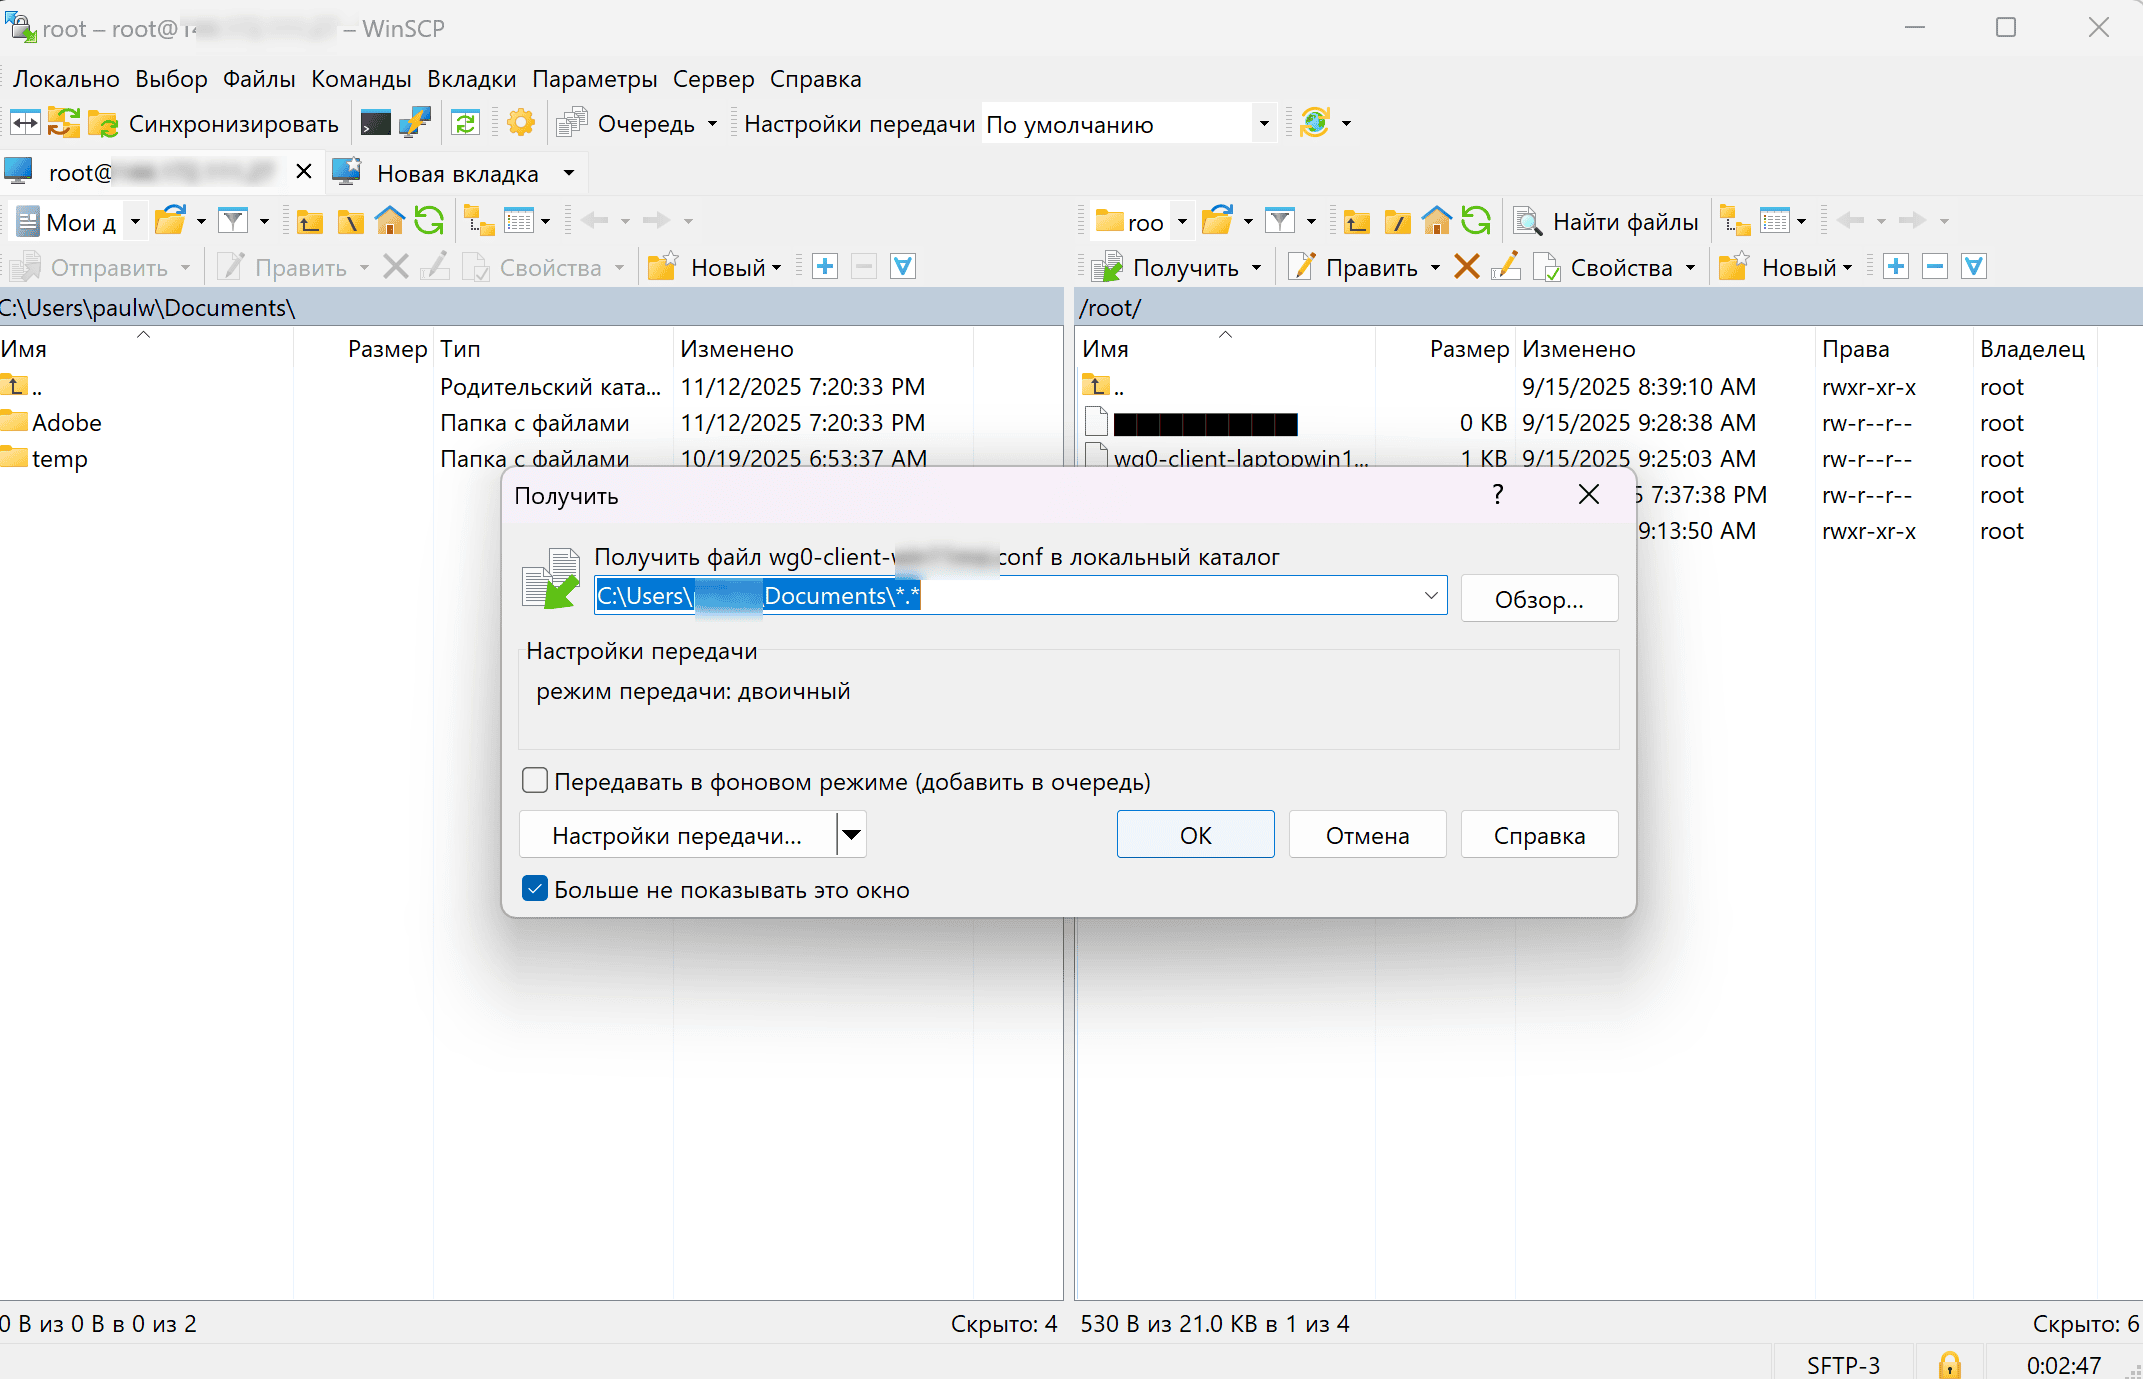This screenshot has height=1379, width=2143.
Task: Open the transfer settings button arrow in the dialog
Action: (x=852, y=835)
